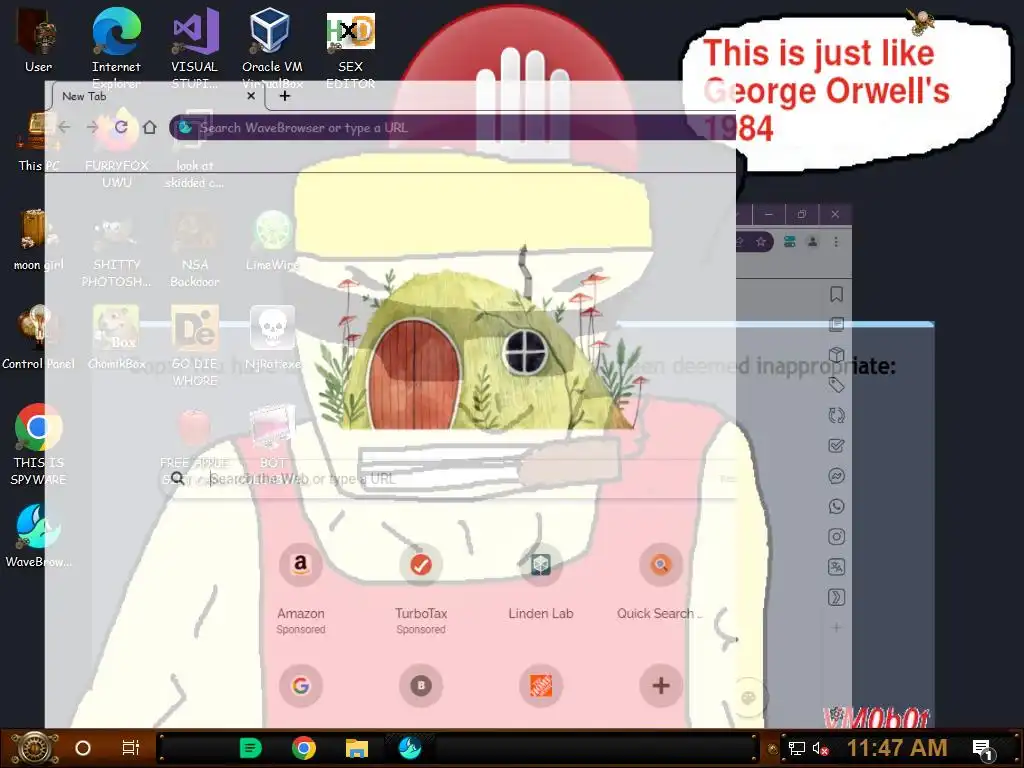Open This PC desktop icon
Viewport: 1024px width, 768px height.
pos(38,140)
